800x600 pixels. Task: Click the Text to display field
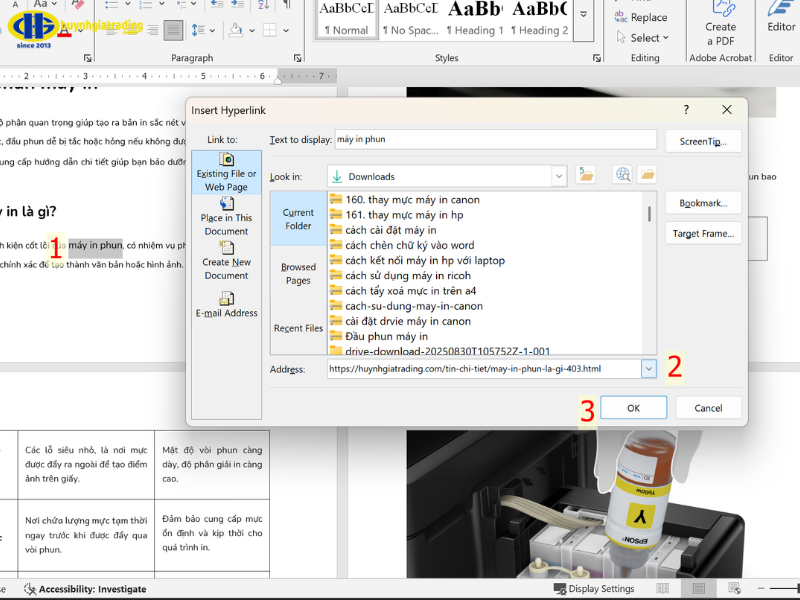point(494,140)
